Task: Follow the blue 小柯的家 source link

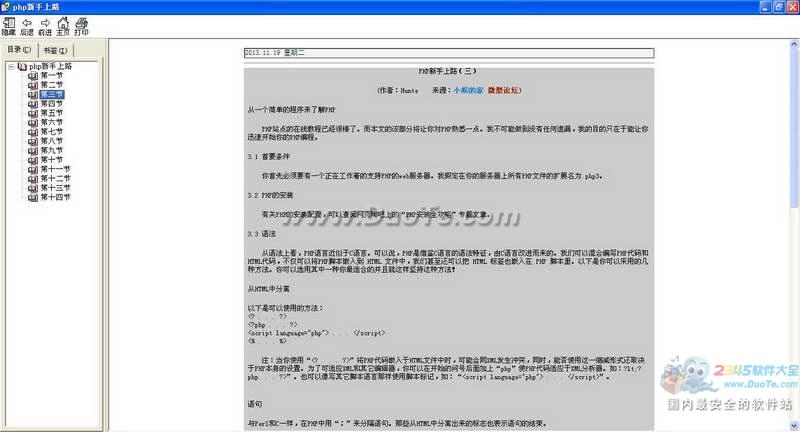Action: pos(468,90)
